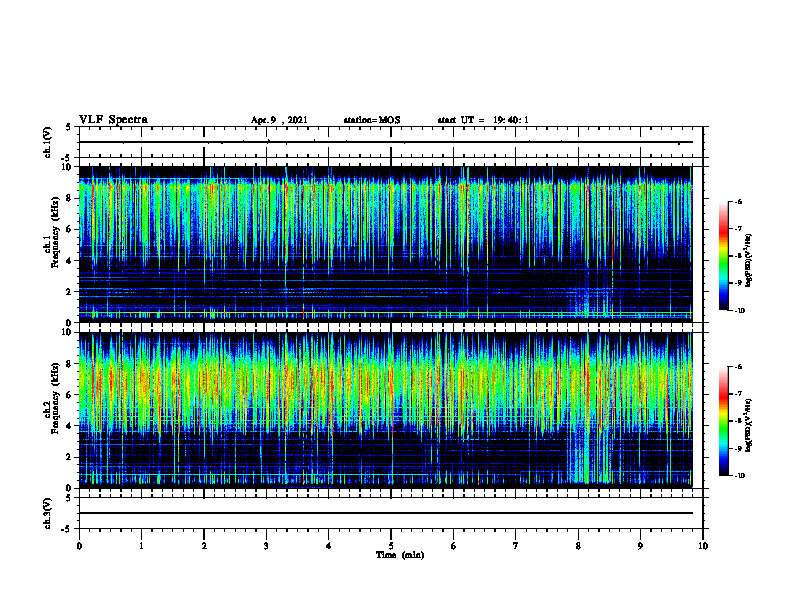Screen dimensions: 792x612
Task: Click the "-10" label on ch.2 colorbar
Action: coord(739,476)
